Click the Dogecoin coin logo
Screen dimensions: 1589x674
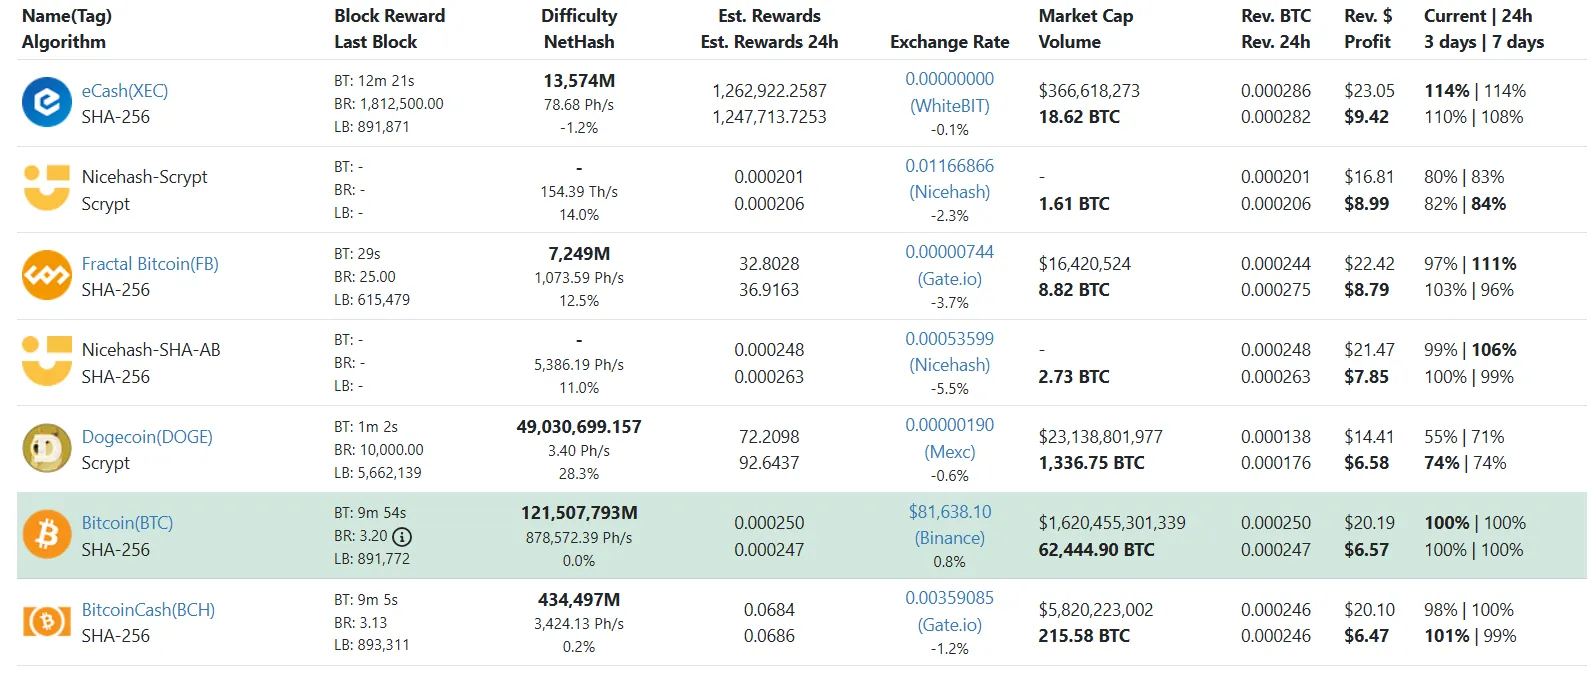(x=47, y=449)
